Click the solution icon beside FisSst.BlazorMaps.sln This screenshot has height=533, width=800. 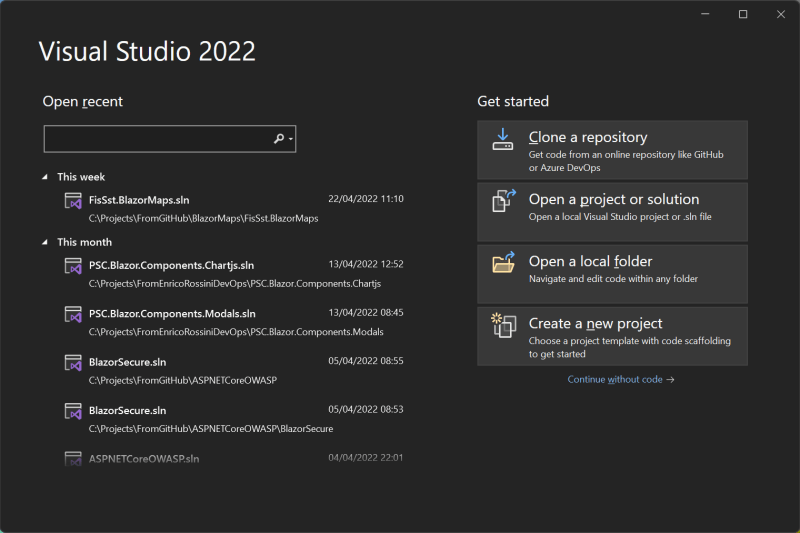pos(73,200)
